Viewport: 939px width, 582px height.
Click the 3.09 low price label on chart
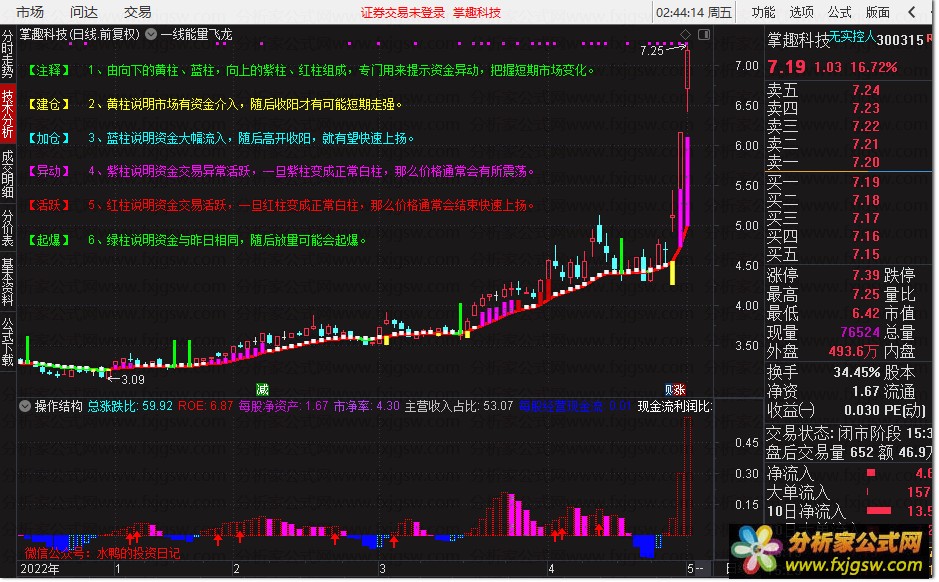coord(132,380)
